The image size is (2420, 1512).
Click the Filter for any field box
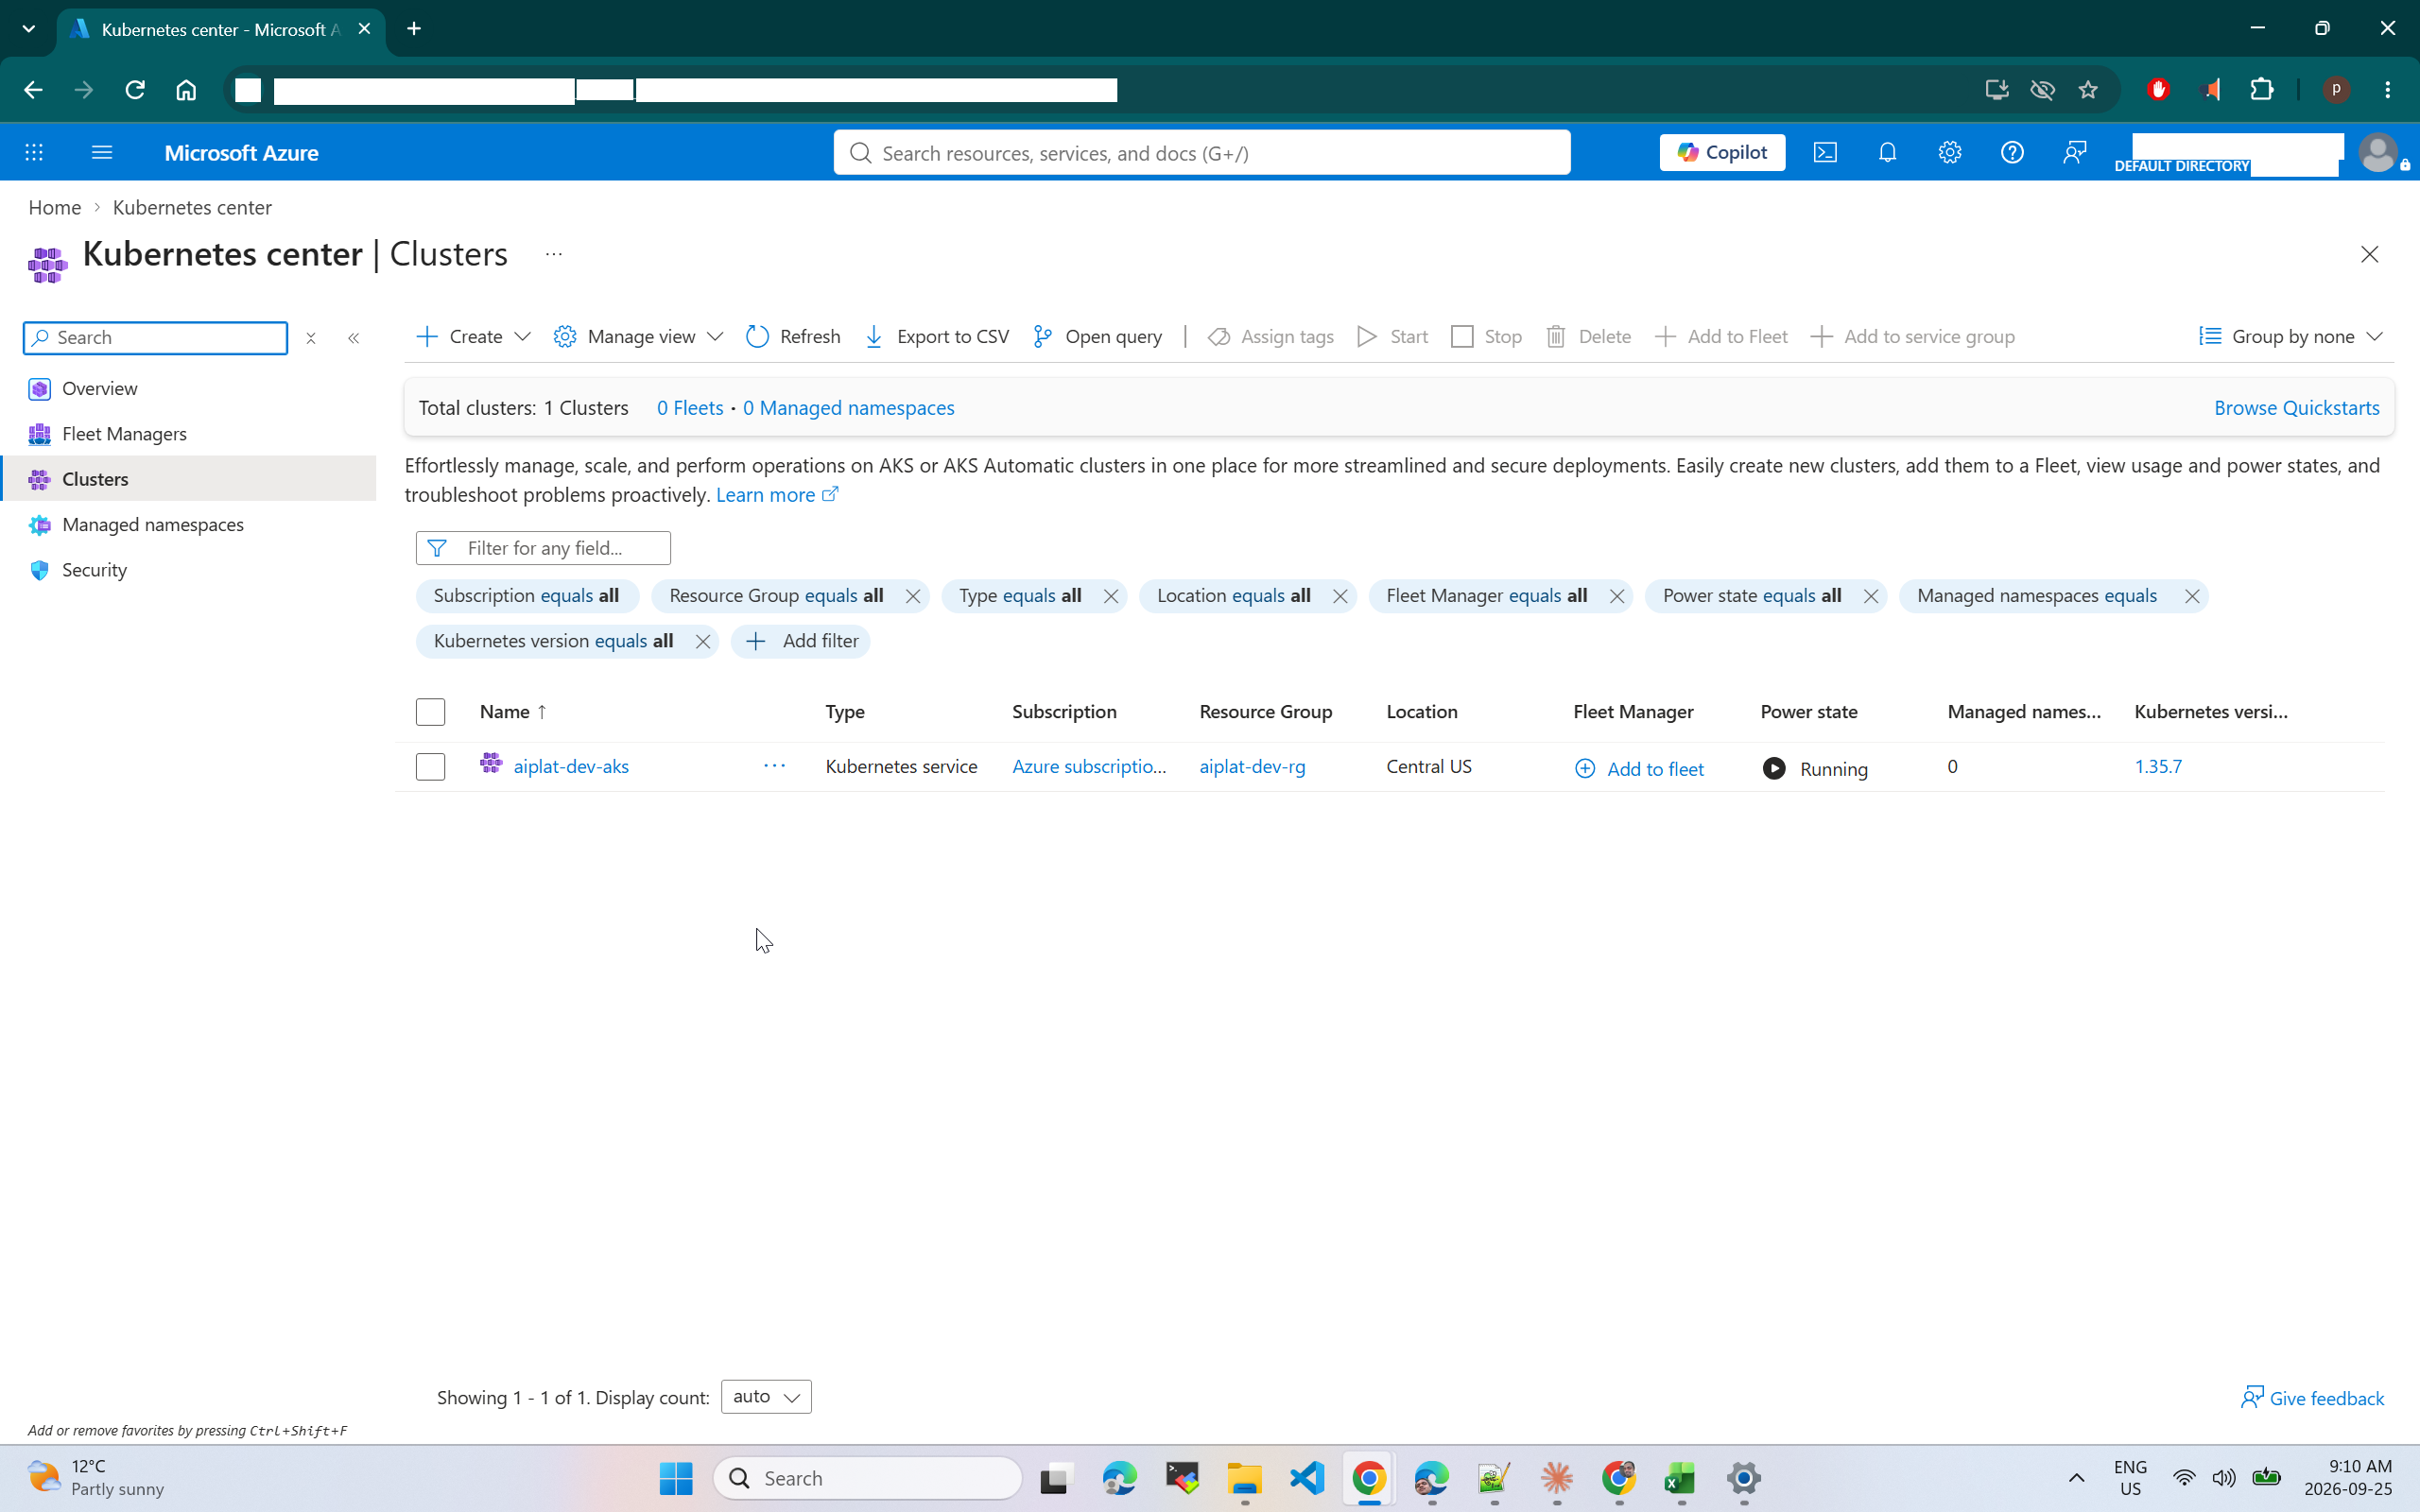(543, 548)
